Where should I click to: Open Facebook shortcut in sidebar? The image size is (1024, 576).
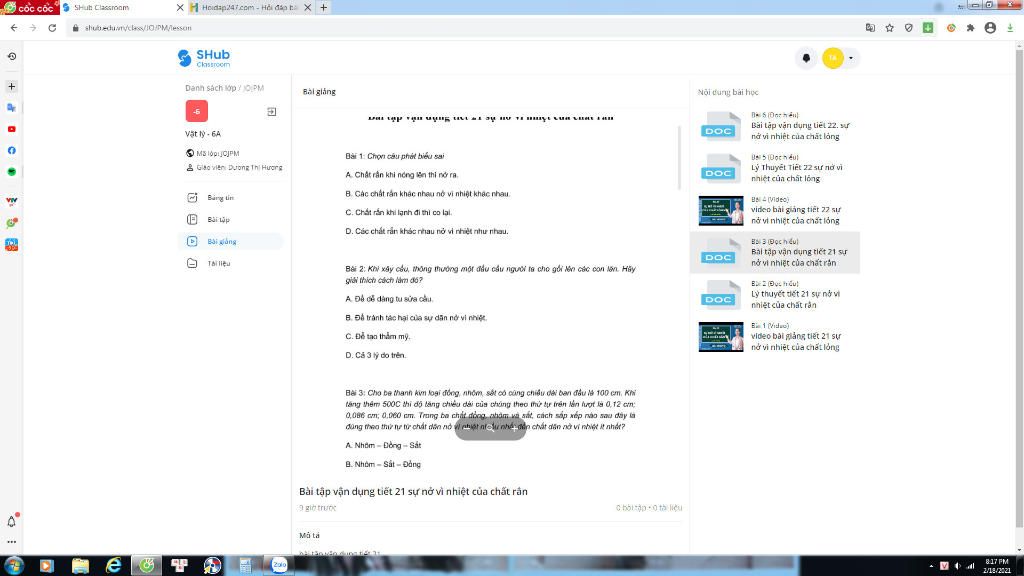point(12,151)
